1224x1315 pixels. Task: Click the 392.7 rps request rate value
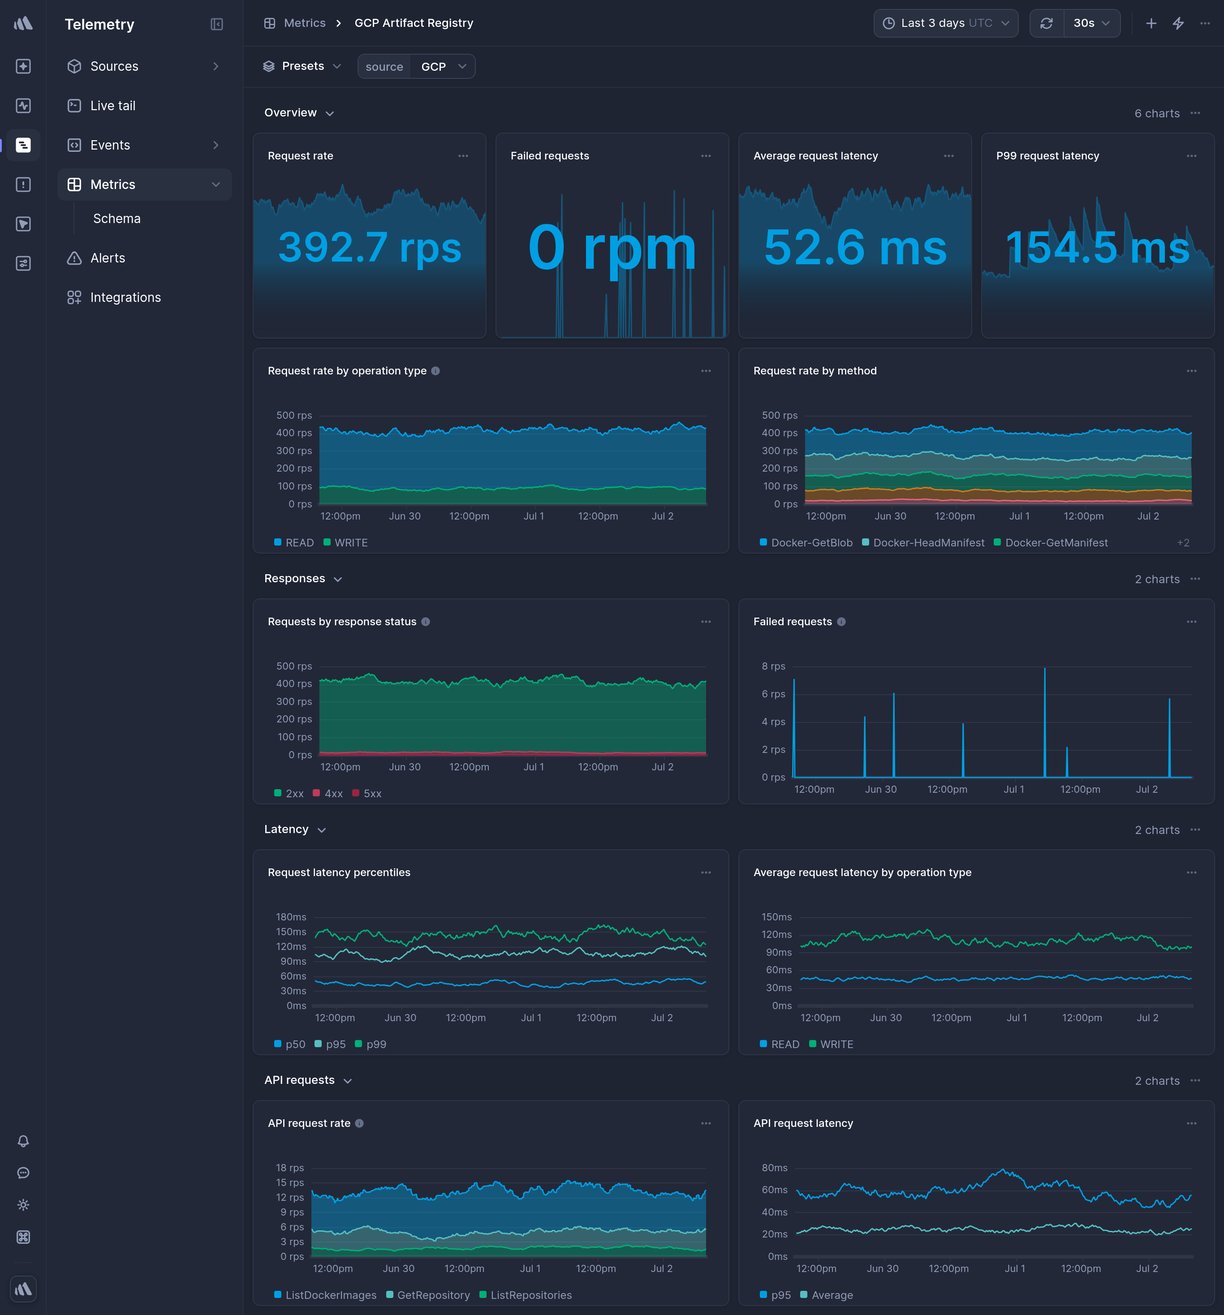370,247
